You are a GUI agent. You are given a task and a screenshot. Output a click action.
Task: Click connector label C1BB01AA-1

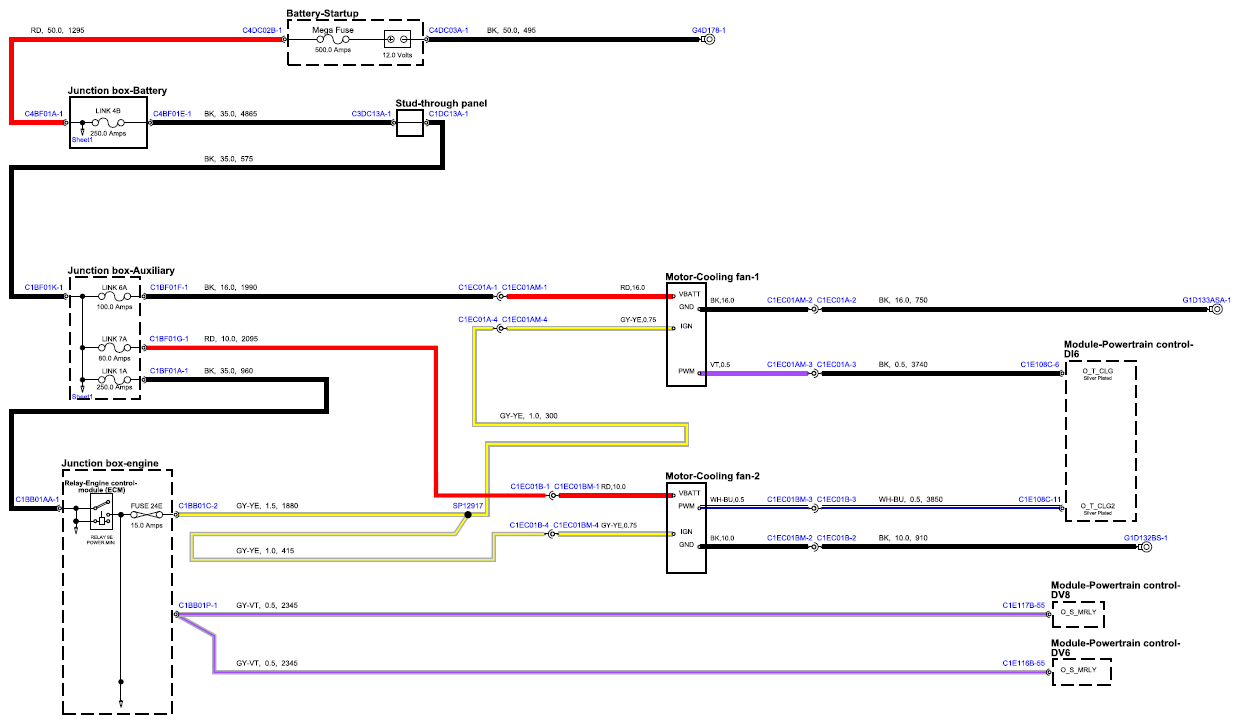click(38, 498)
